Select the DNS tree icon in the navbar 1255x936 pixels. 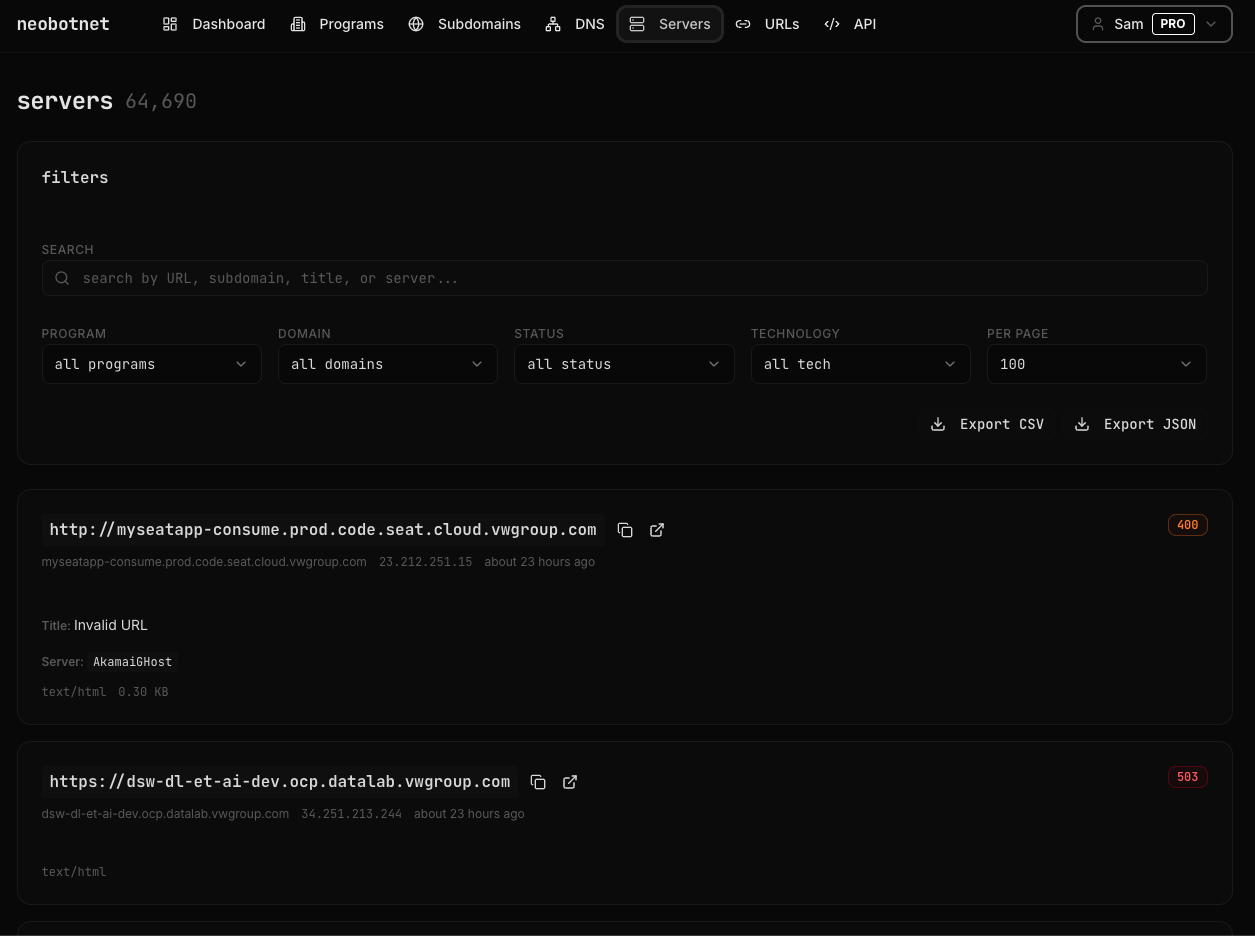click(553, 24)
